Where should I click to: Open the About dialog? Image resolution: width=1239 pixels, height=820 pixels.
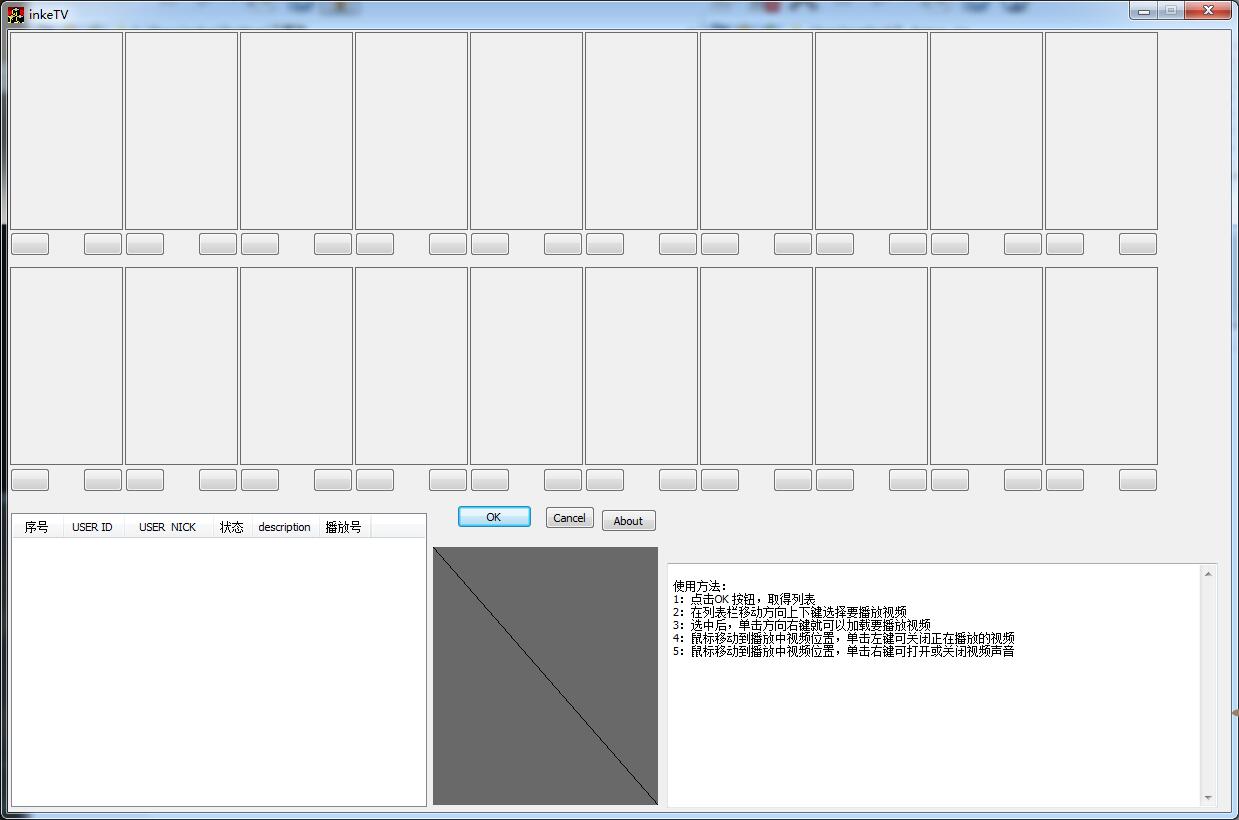628,521
